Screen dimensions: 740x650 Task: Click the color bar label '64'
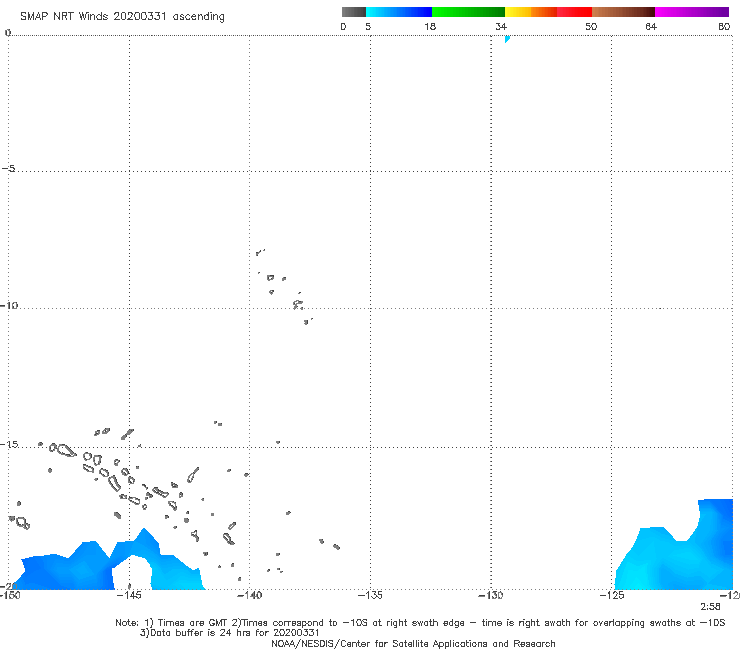point(651,27)
